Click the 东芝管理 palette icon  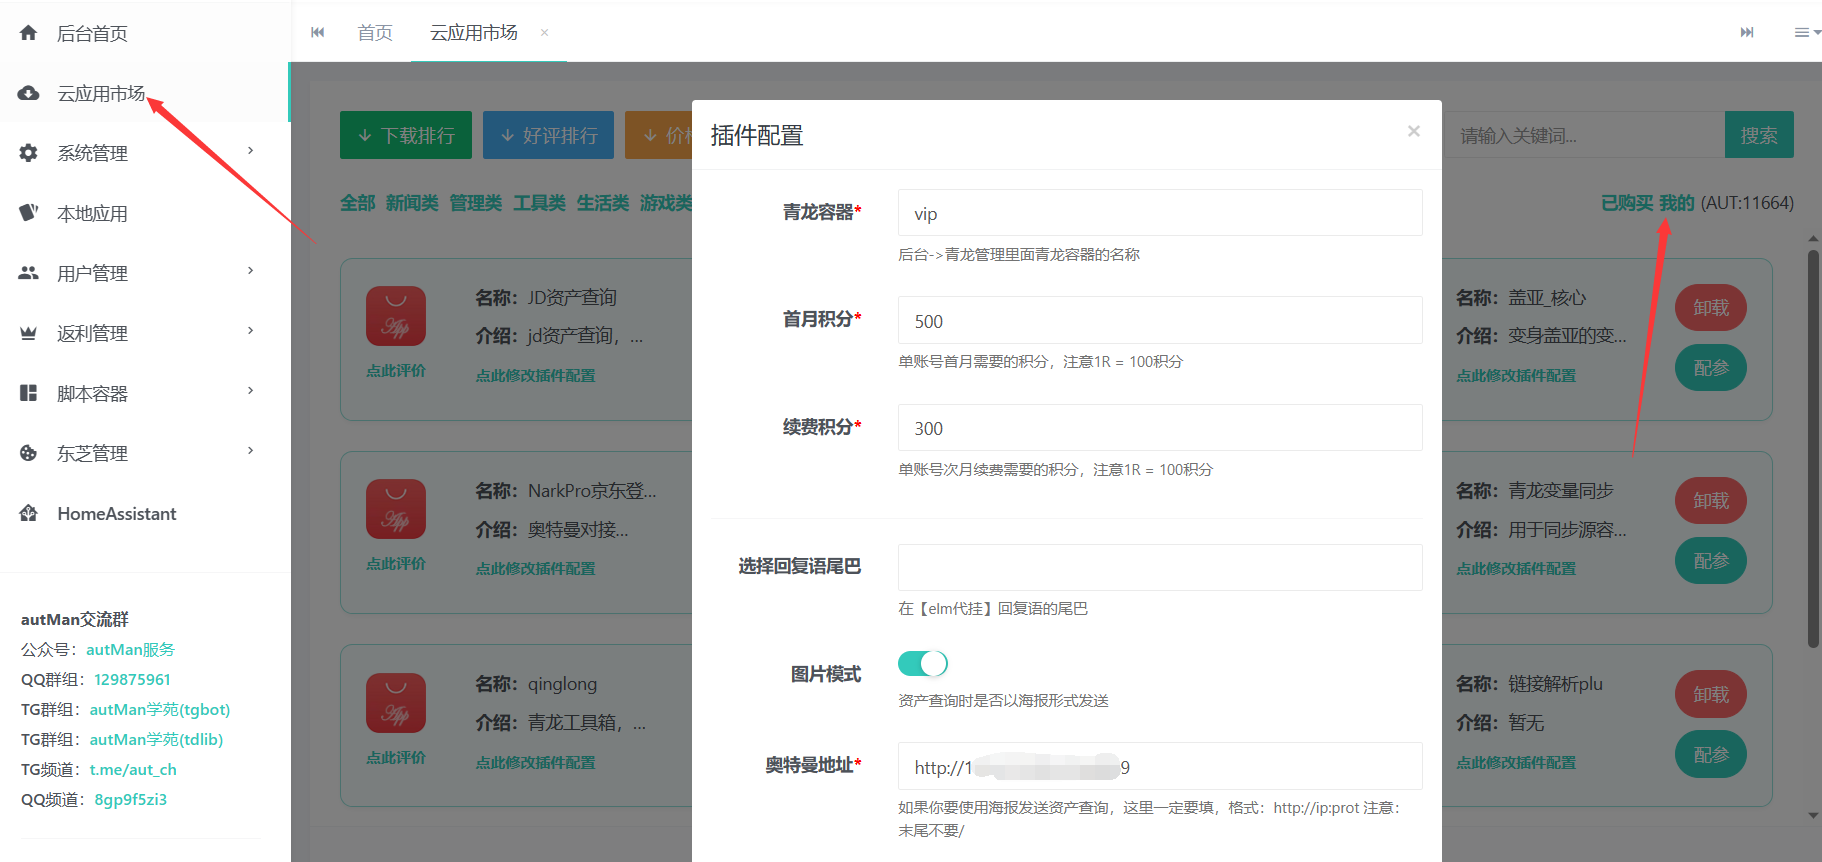click(28, 453)
